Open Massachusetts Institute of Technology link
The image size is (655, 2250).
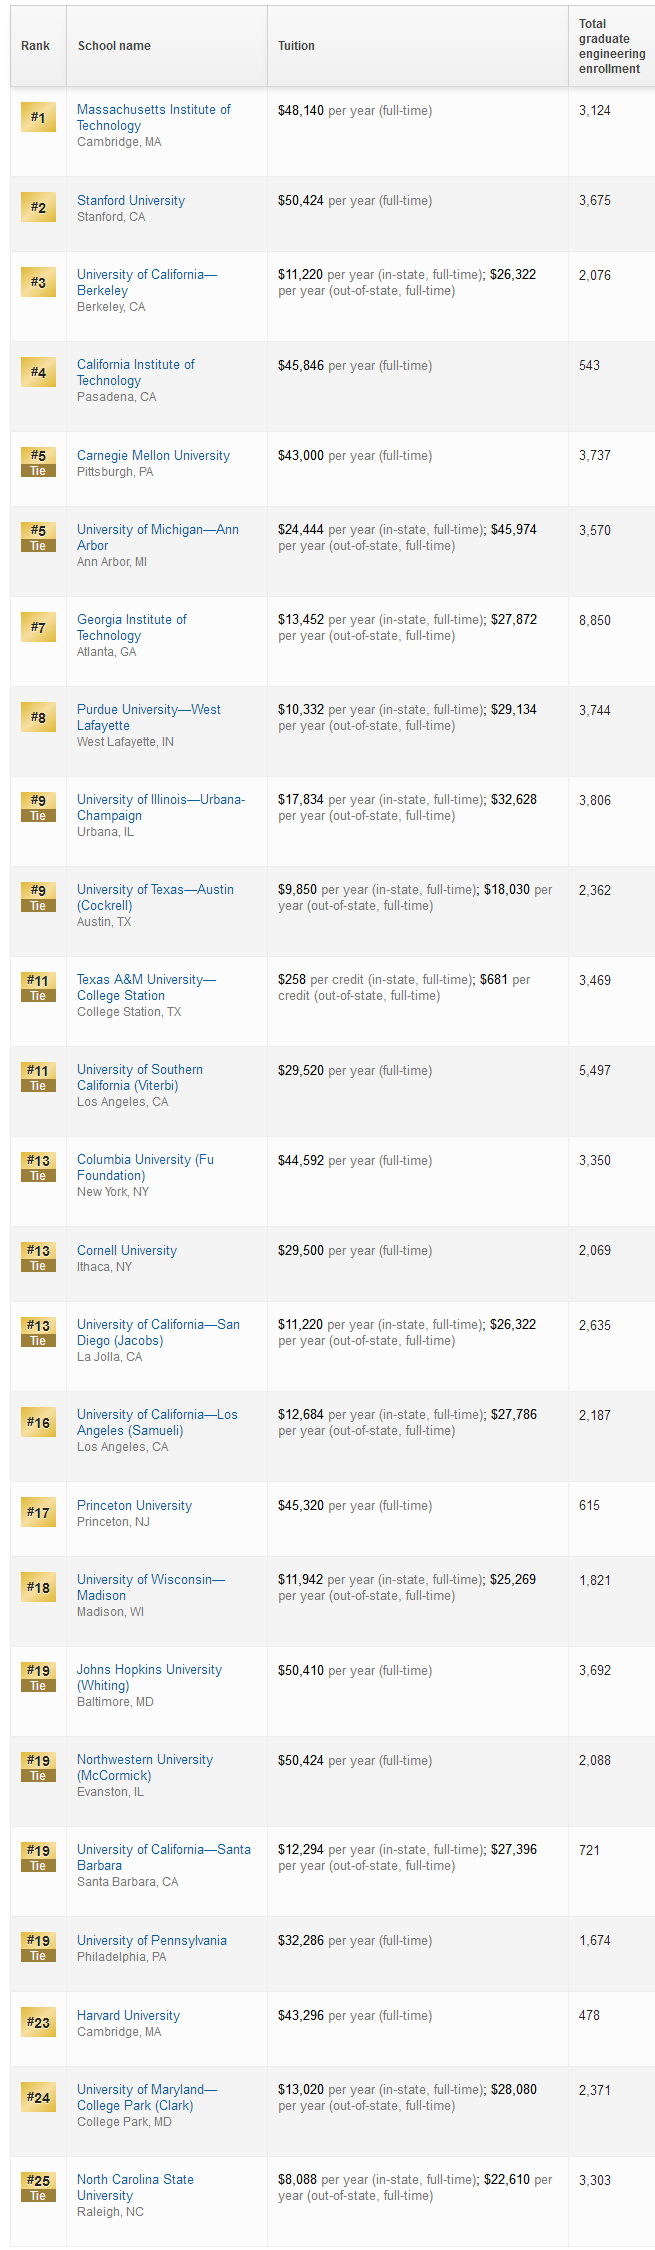point(153,117)
